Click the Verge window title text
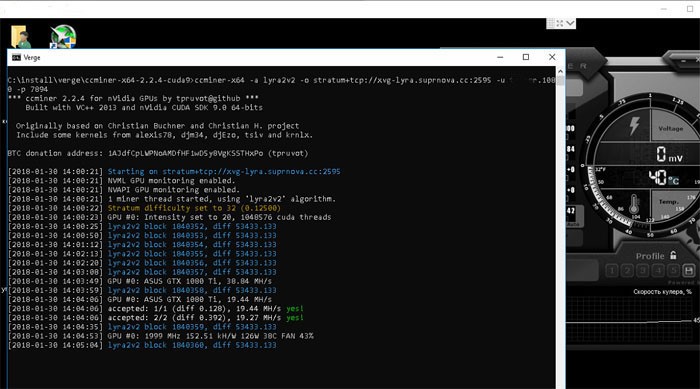The height and width of the screenshot is (389, 700). pyautogui.click(x=32, y=58)
